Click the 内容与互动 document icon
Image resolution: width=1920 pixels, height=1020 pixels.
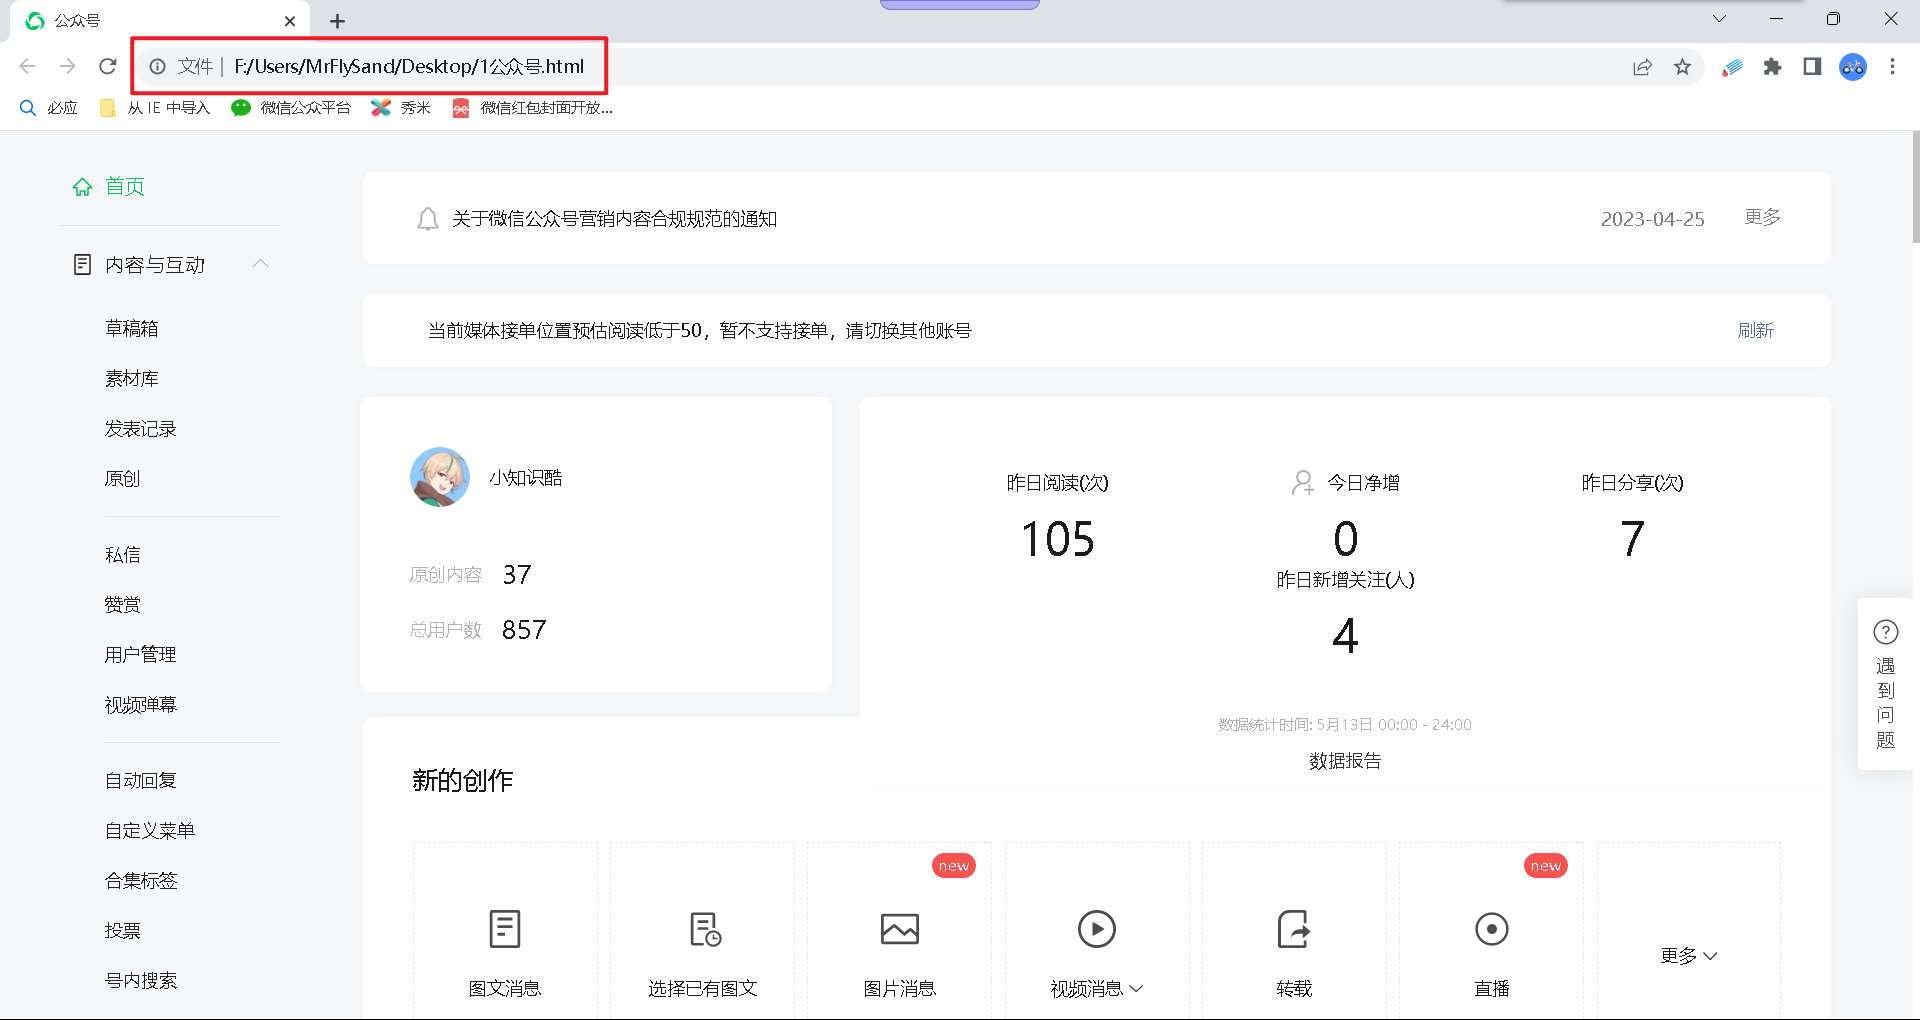(83, 265)
